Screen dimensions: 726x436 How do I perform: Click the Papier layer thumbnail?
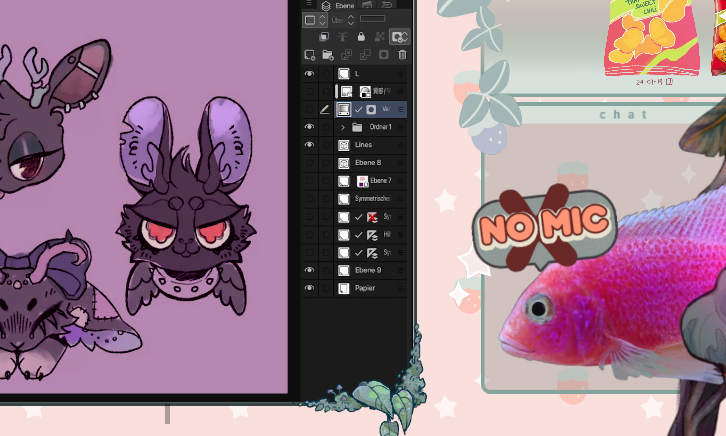(344, 288)
